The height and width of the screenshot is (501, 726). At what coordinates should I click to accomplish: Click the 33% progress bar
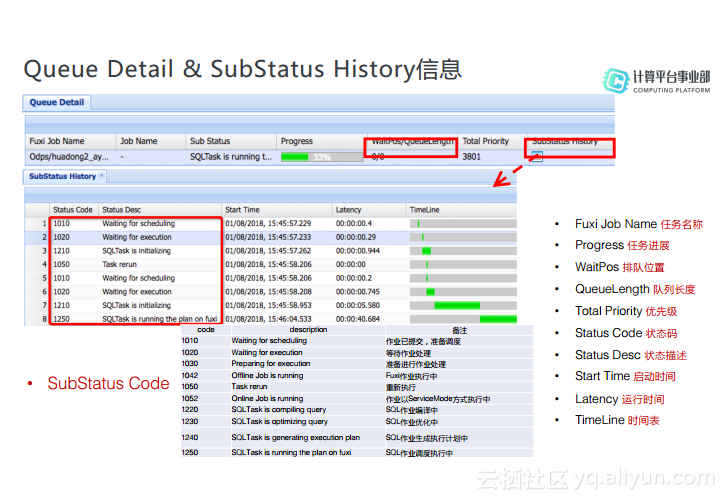pos(322,157)
